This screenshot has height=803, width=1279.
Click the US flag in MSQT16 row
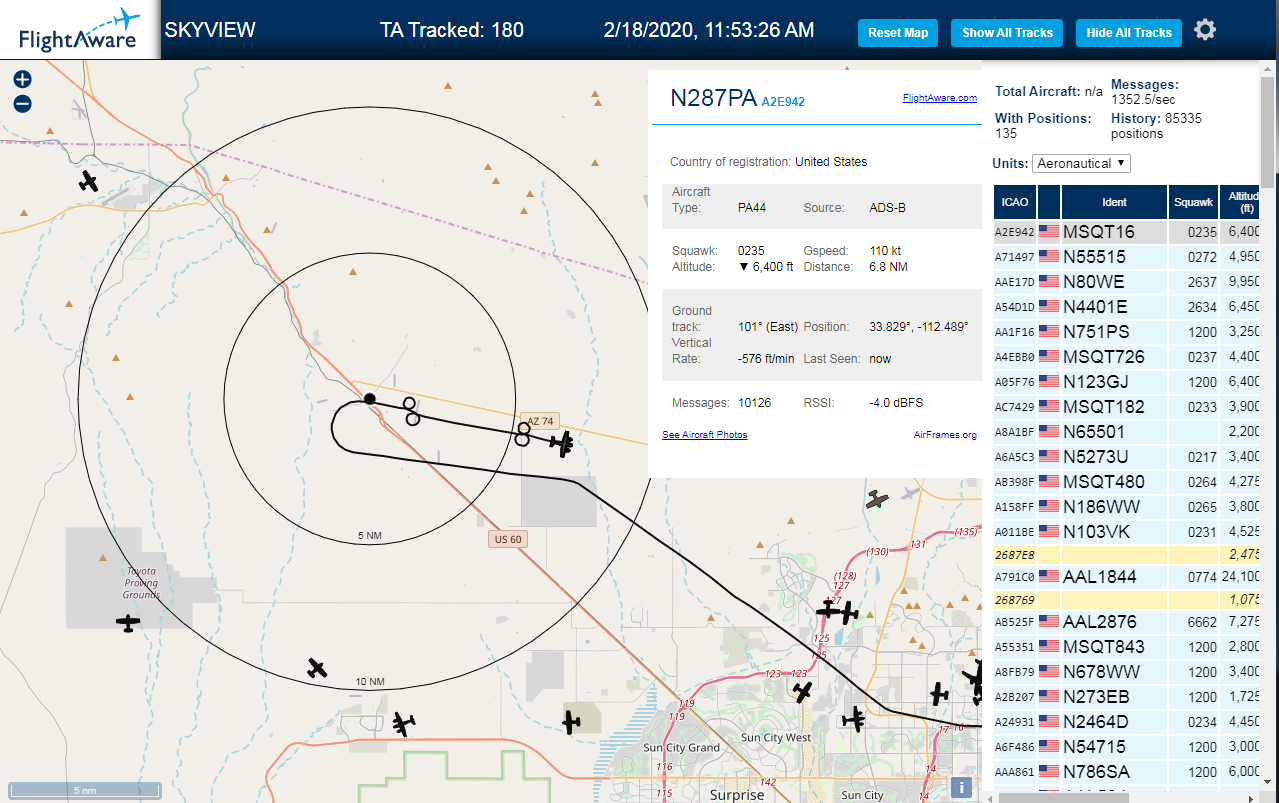pyautogui.click(x=1049, y=232)
